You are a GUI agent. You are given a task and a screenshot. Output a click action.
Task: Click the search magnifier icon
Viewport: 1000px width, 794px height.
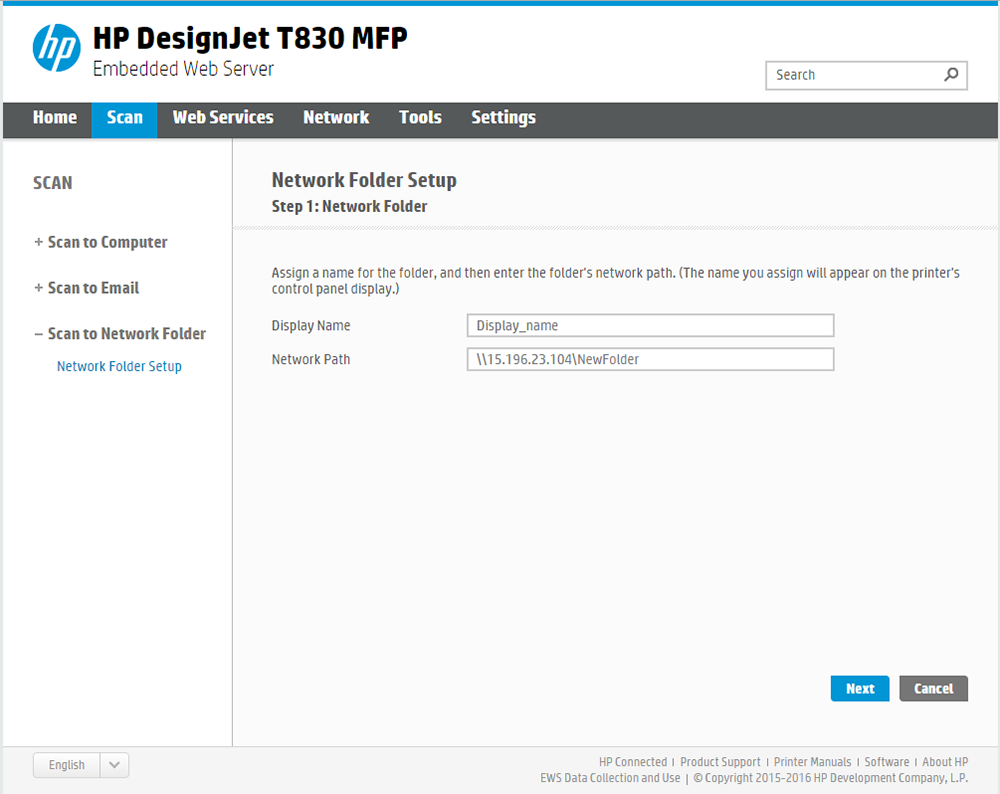[950, 75]
